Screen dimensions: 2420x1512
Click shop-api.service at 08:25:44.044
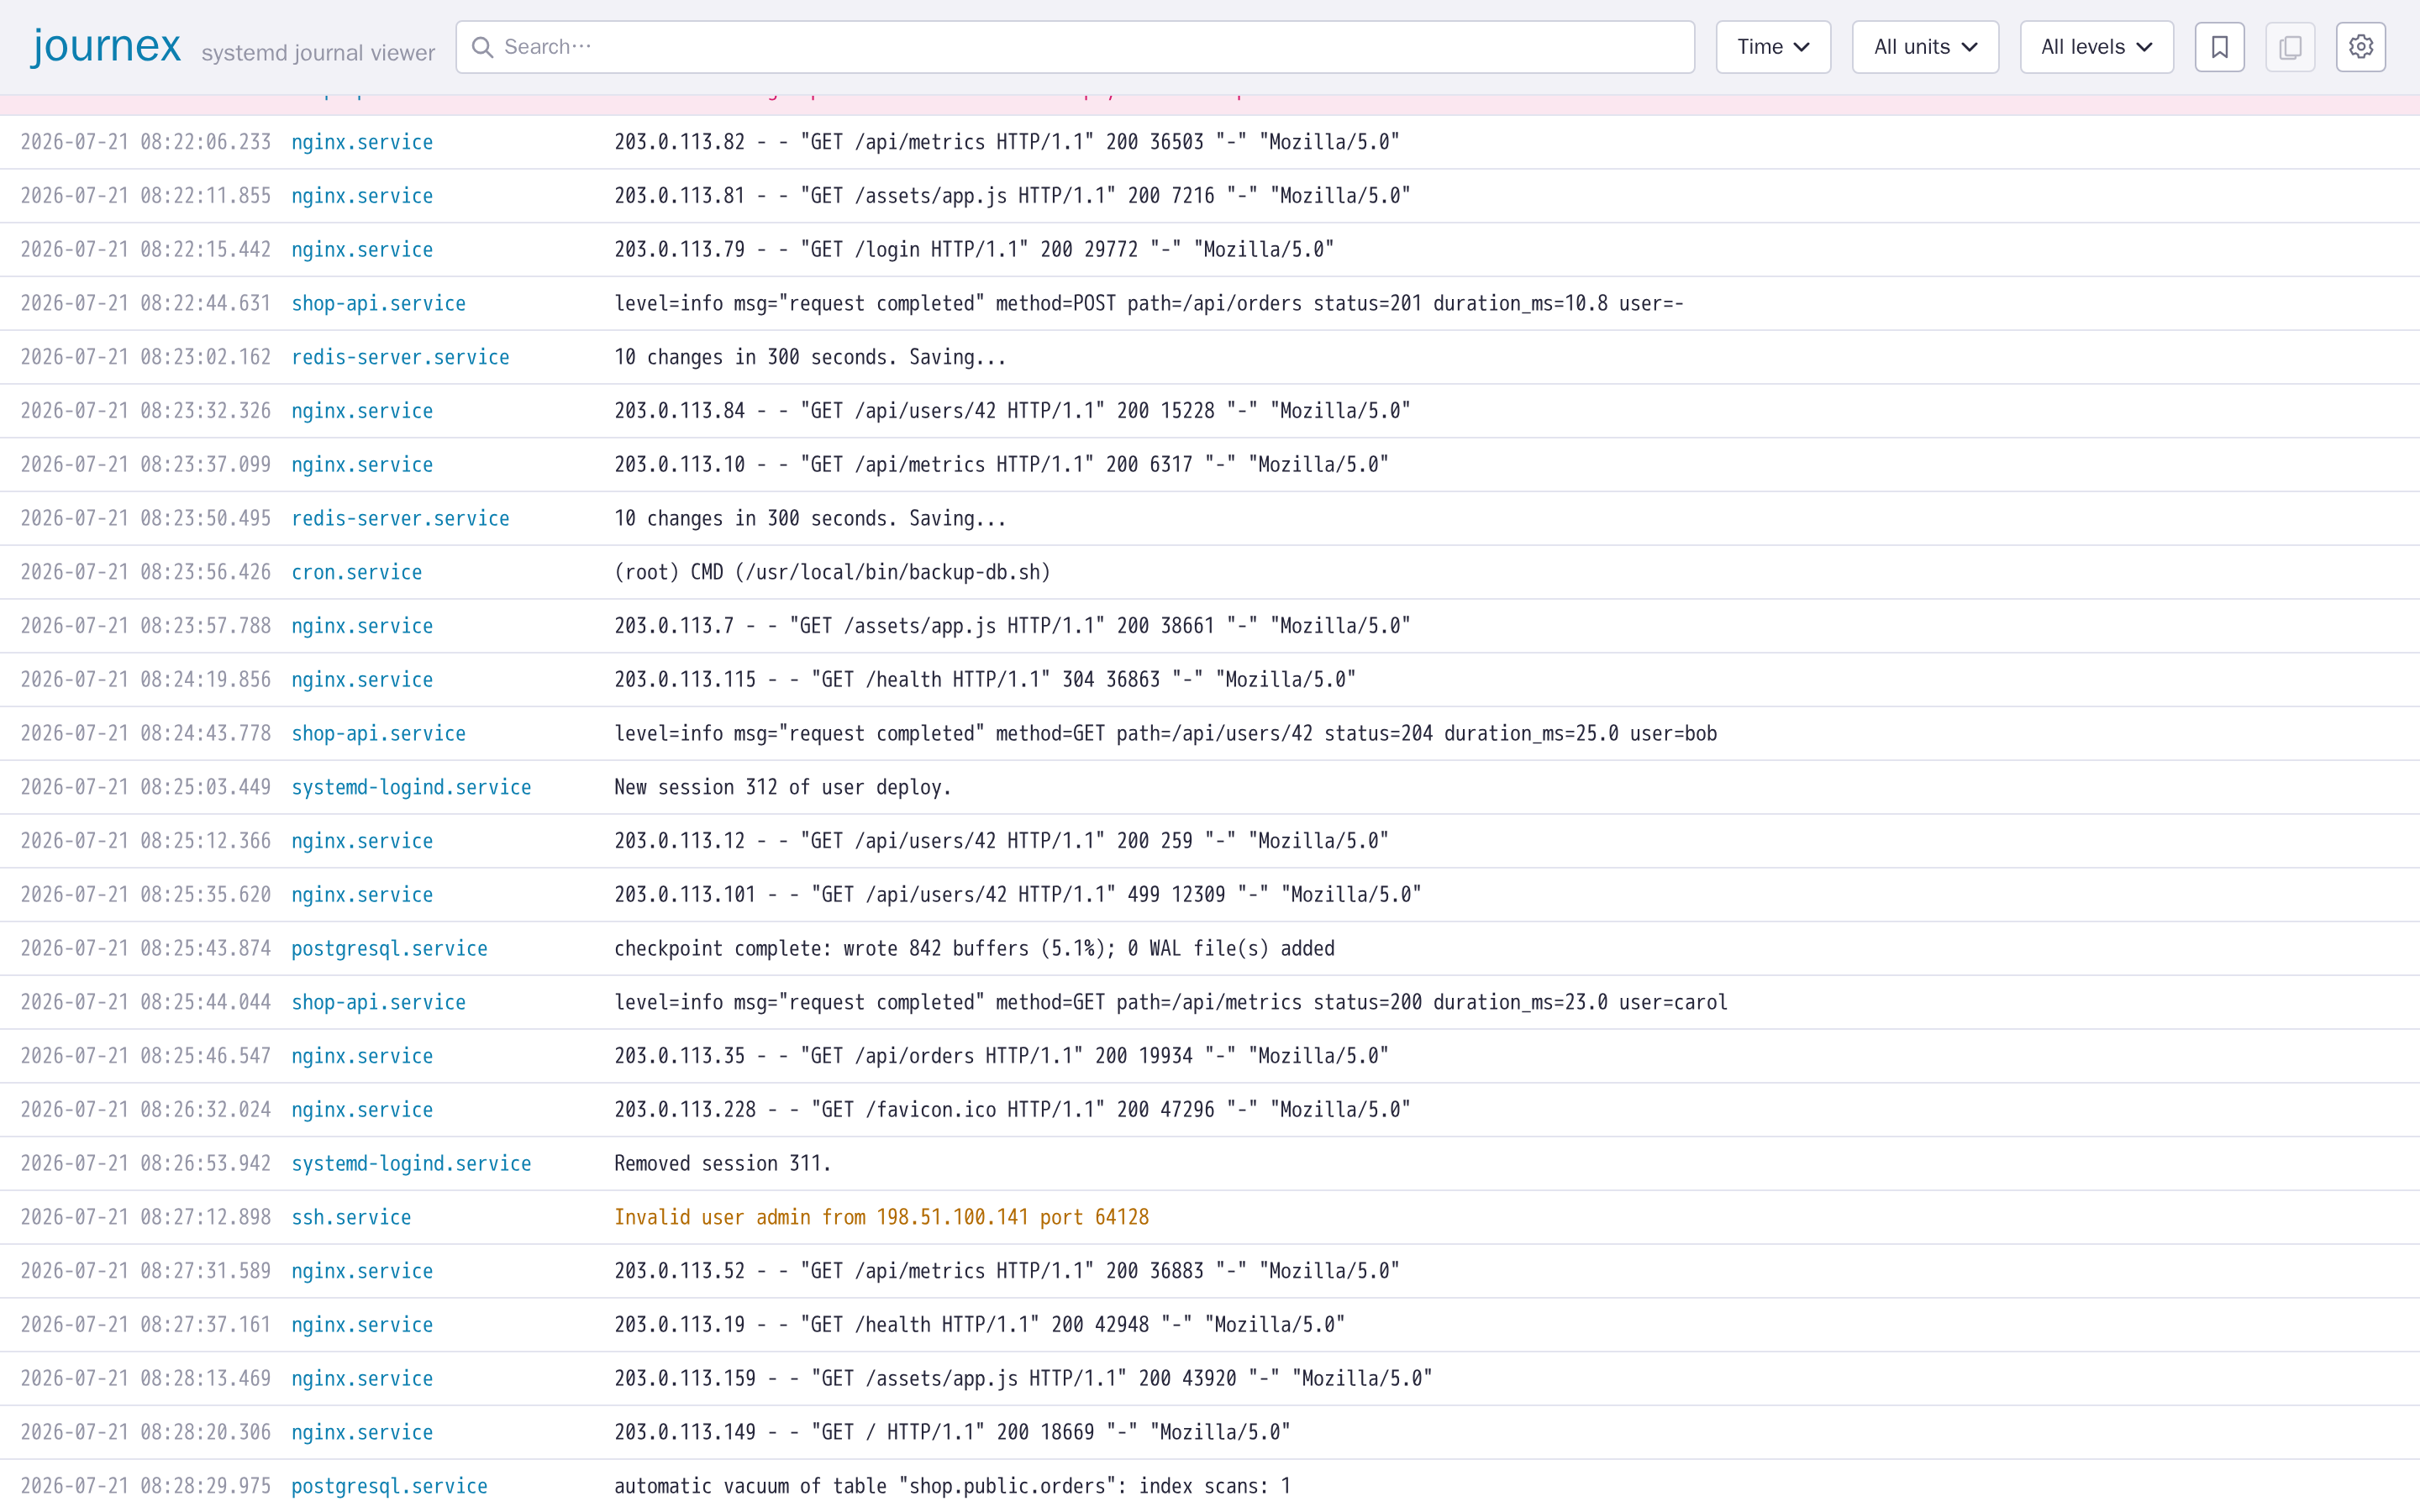[378, 1002]
